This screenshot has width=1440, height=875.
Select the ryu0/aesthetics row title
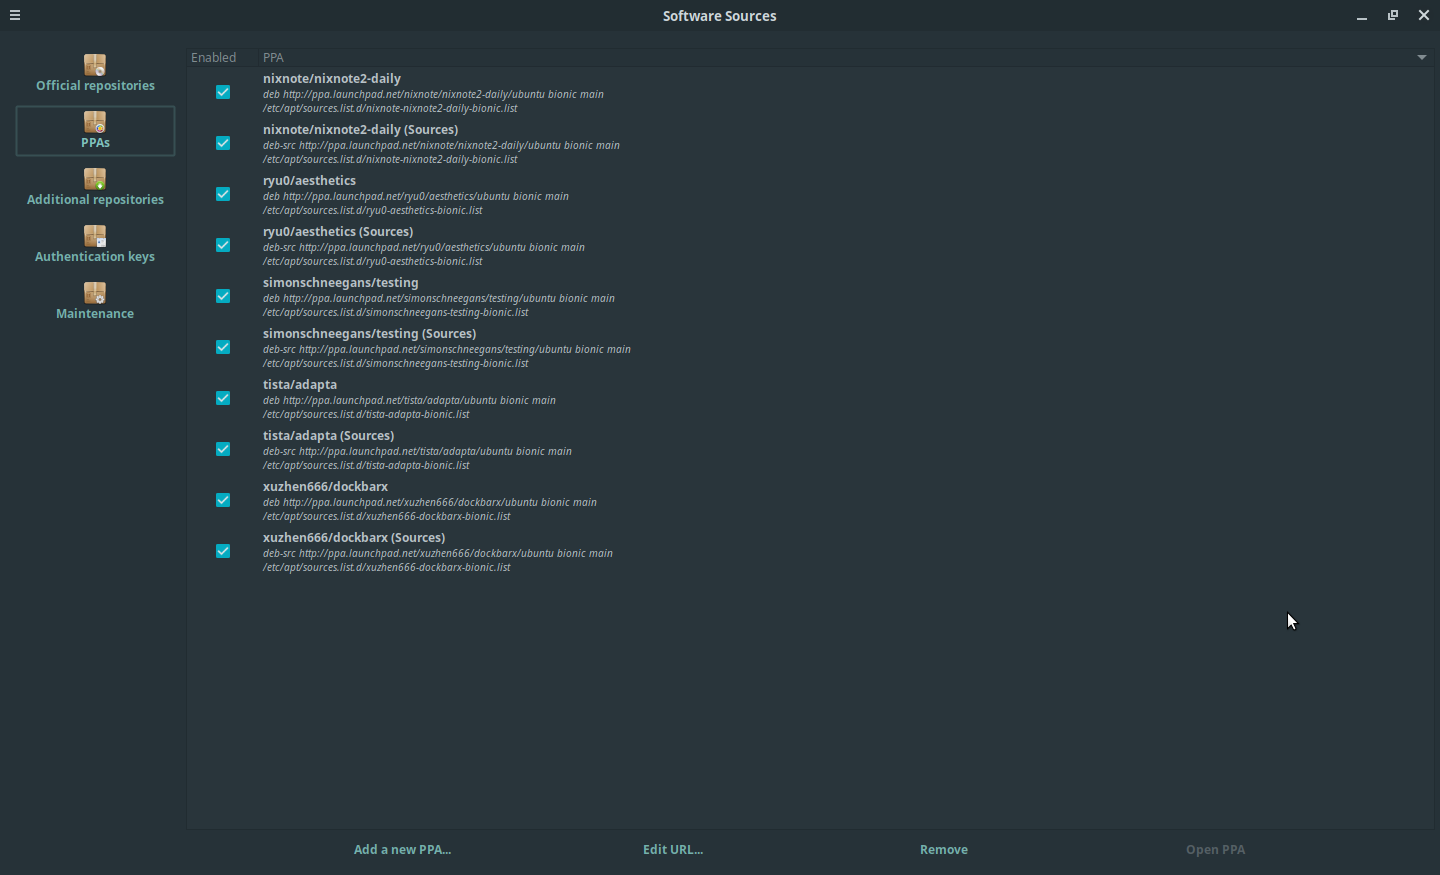pyautogui.click(x=309, y=181)
